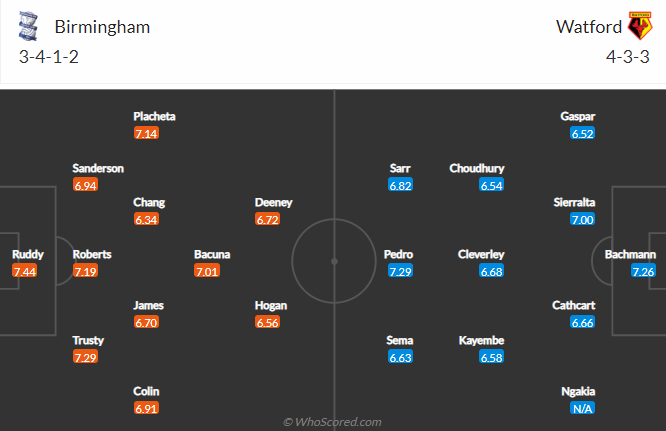Click the WhoScored.com copyright watermark

pyautogui.click(x=333, y=422)
